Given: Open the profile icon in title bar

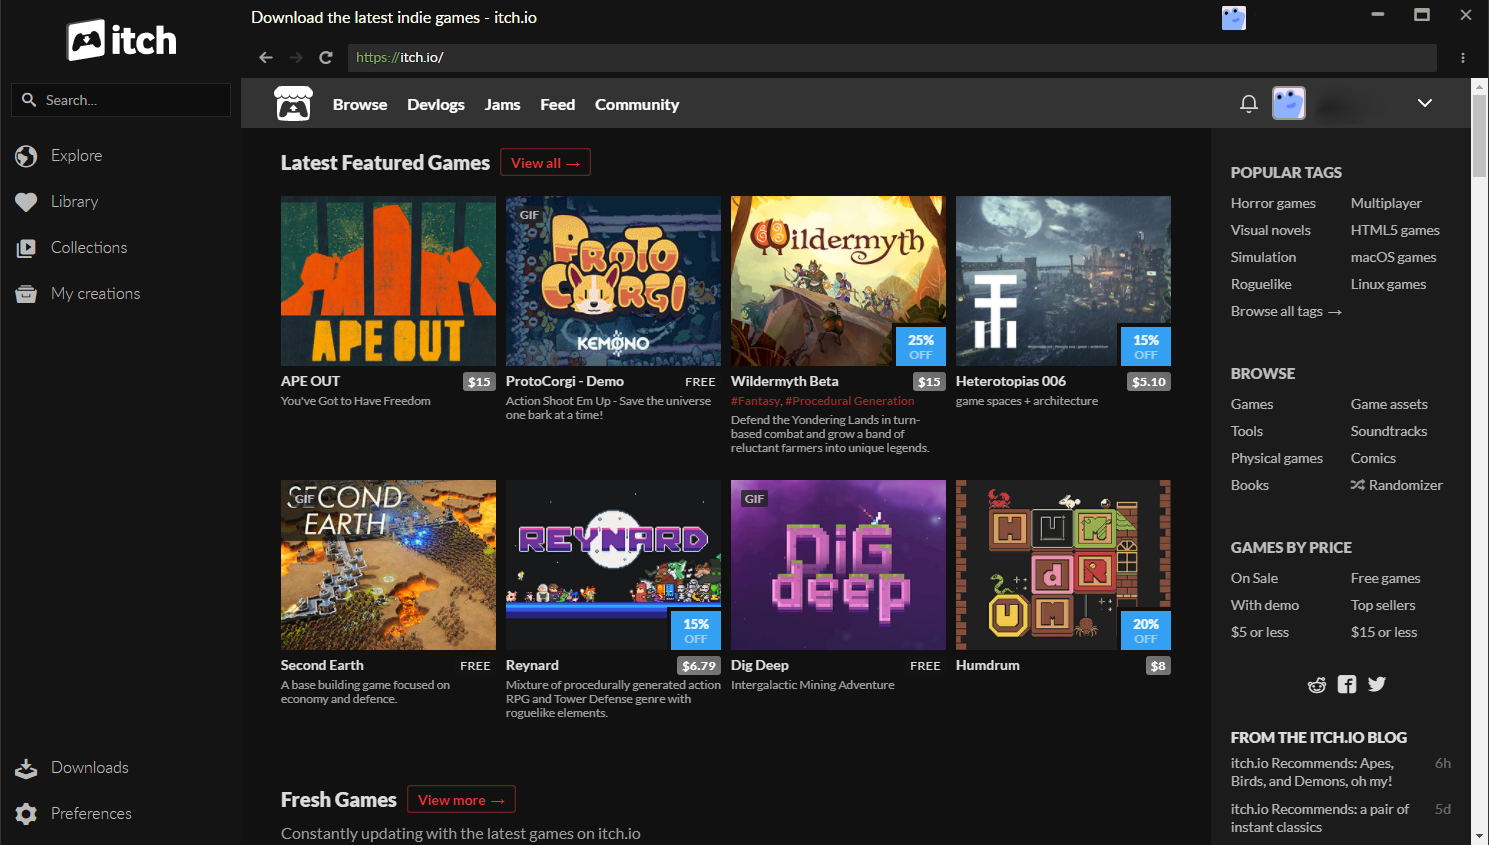Looking at the screenshot, I should [x=1233, y=17].
